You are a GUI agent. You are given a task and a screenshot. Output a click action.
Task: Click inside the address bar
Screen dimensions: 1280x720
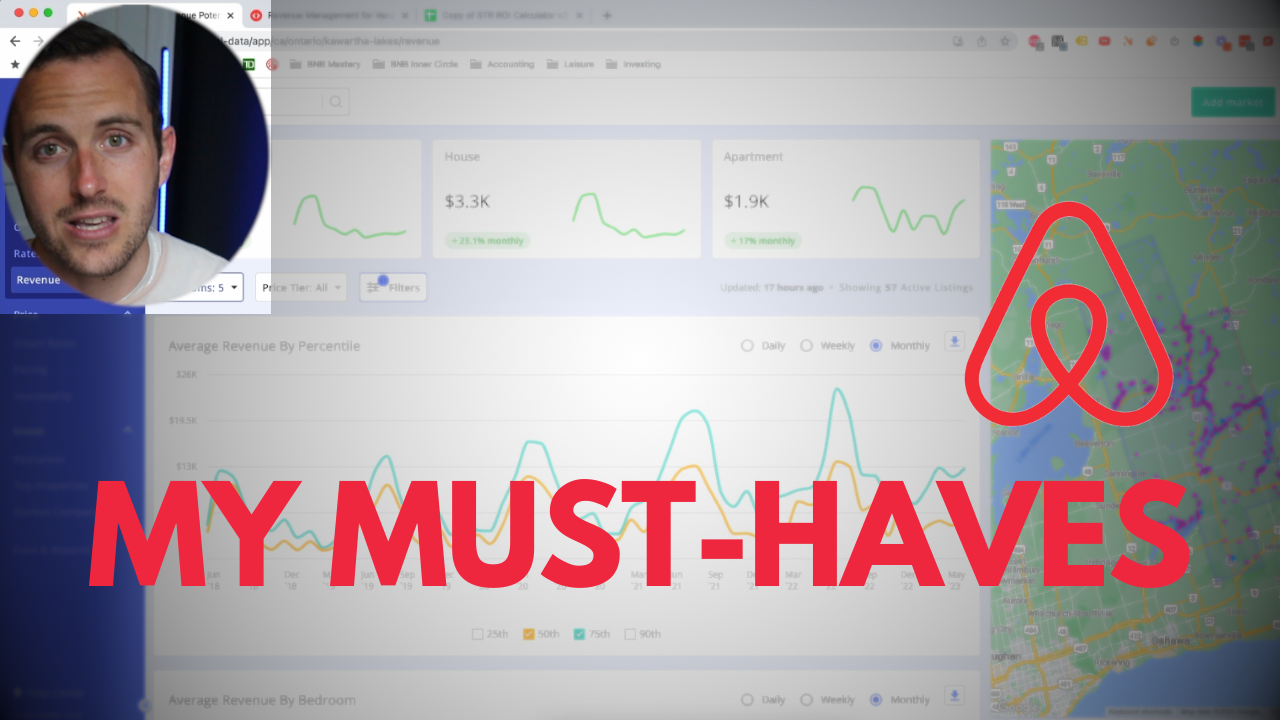(600, 41)
